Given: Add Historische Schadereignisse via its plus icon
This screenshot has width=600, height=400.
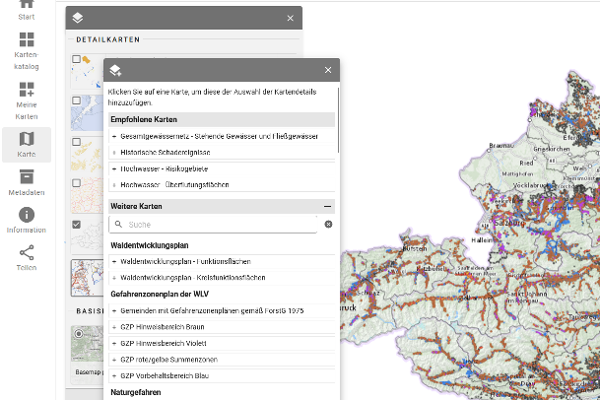Looking at the screenshot, I should (114, 152).
